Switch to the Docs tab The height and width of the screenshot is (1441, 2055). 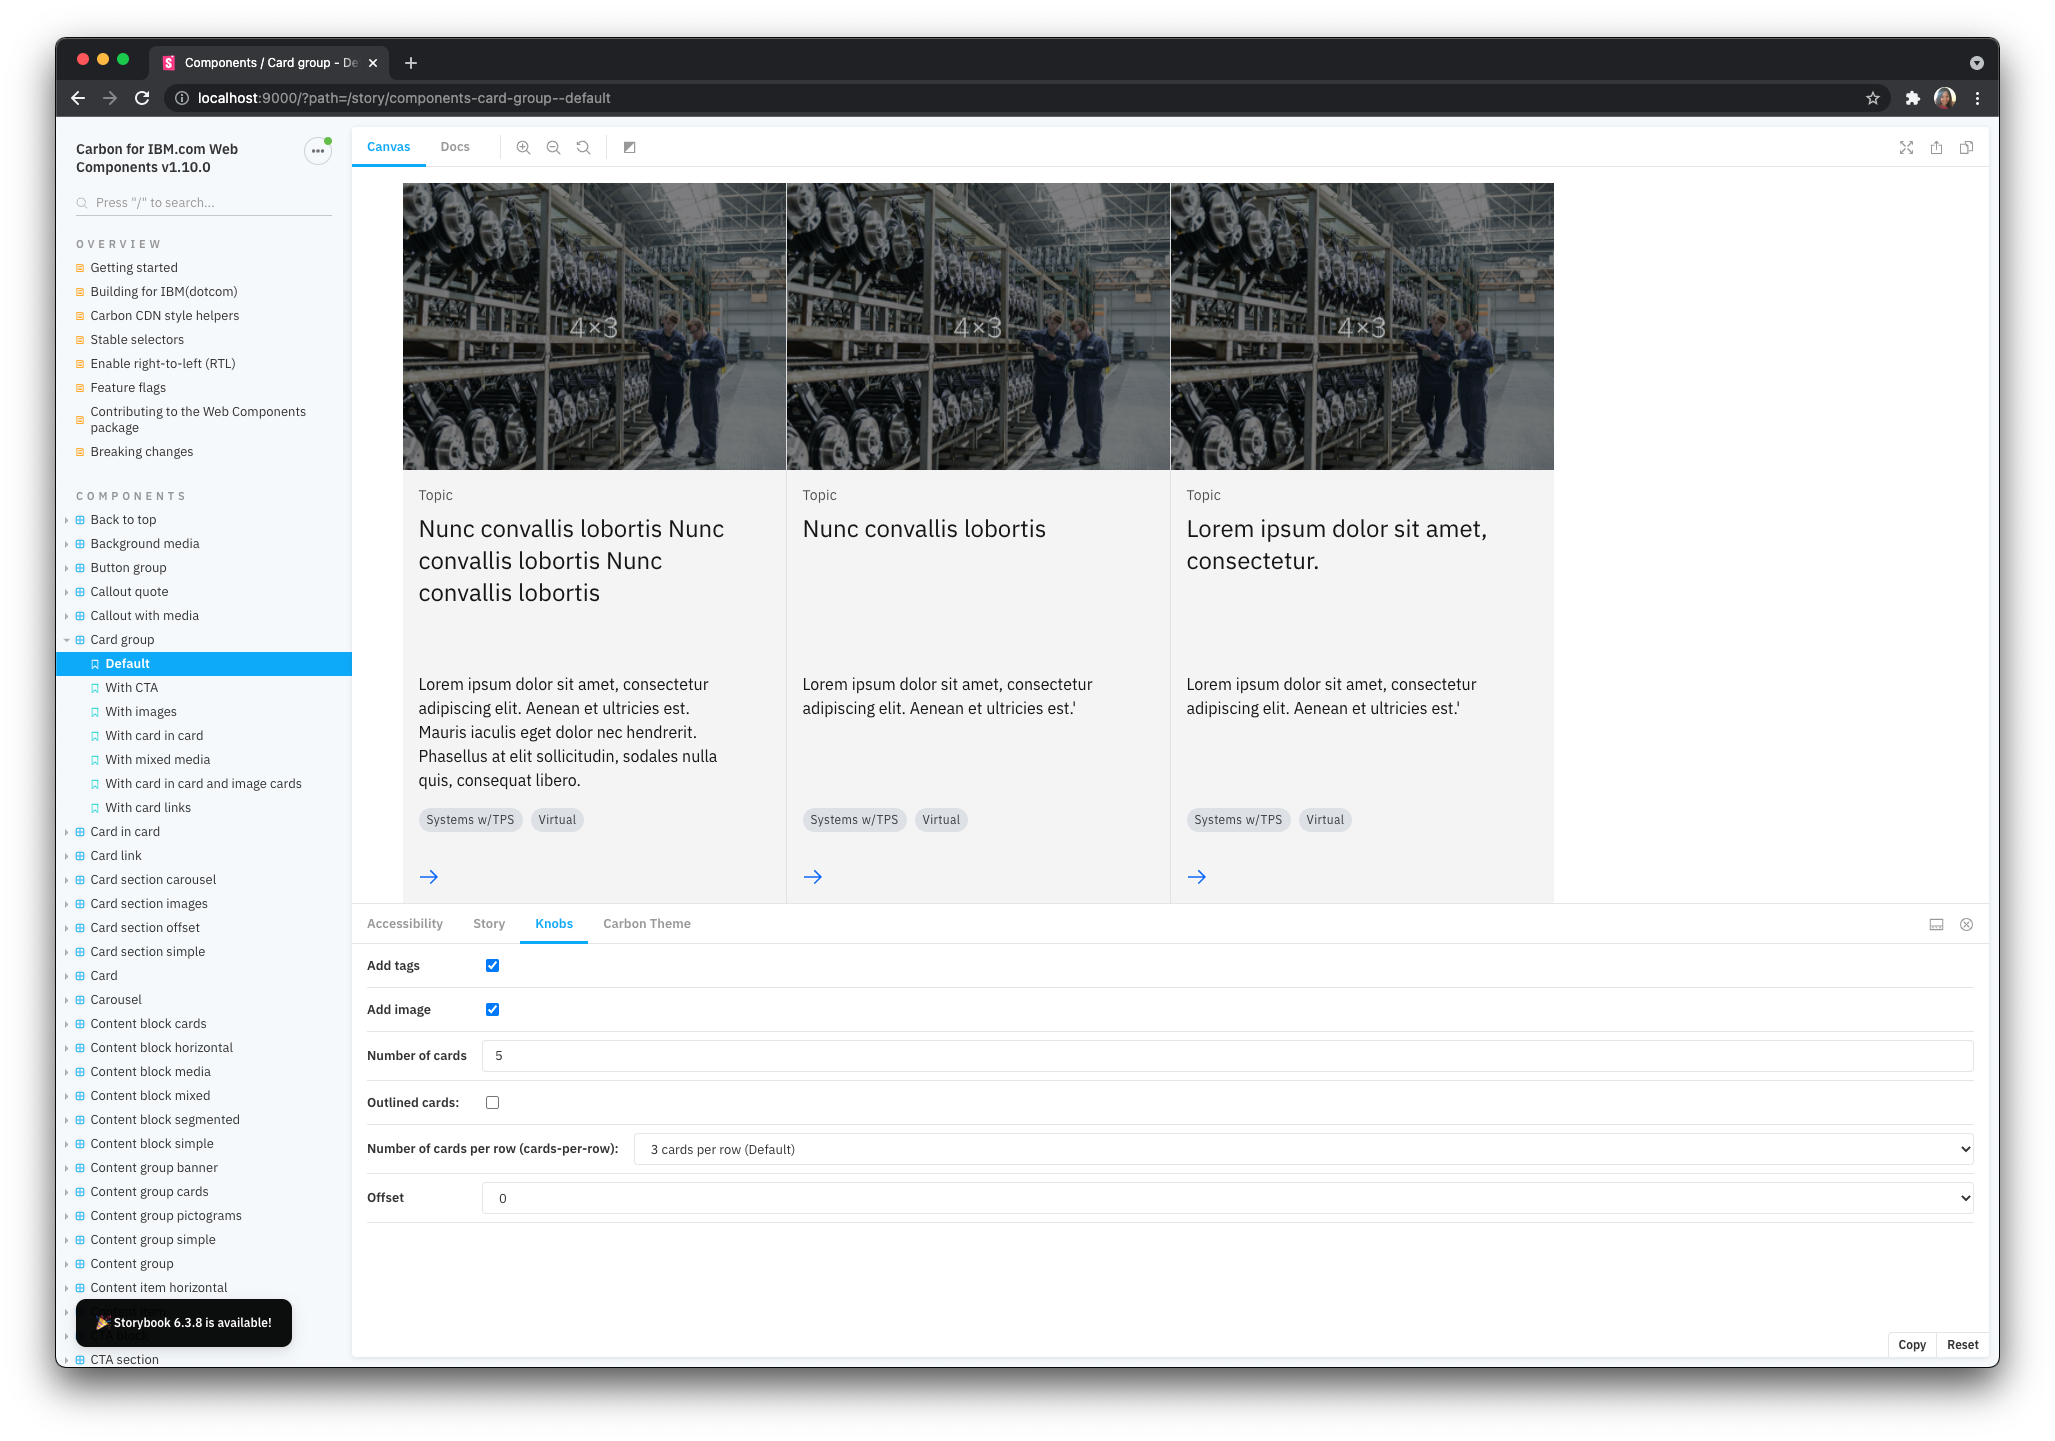click(454, 147)
